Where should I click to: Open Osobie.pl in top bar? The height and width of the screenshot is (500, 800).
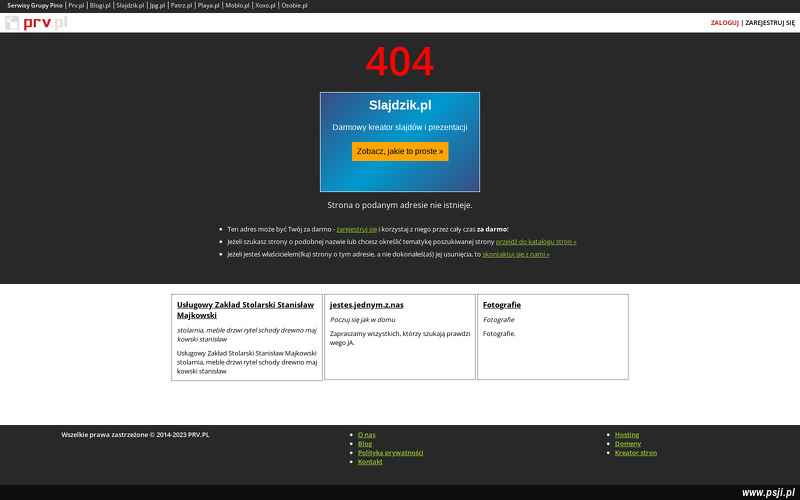coord(294,6)
